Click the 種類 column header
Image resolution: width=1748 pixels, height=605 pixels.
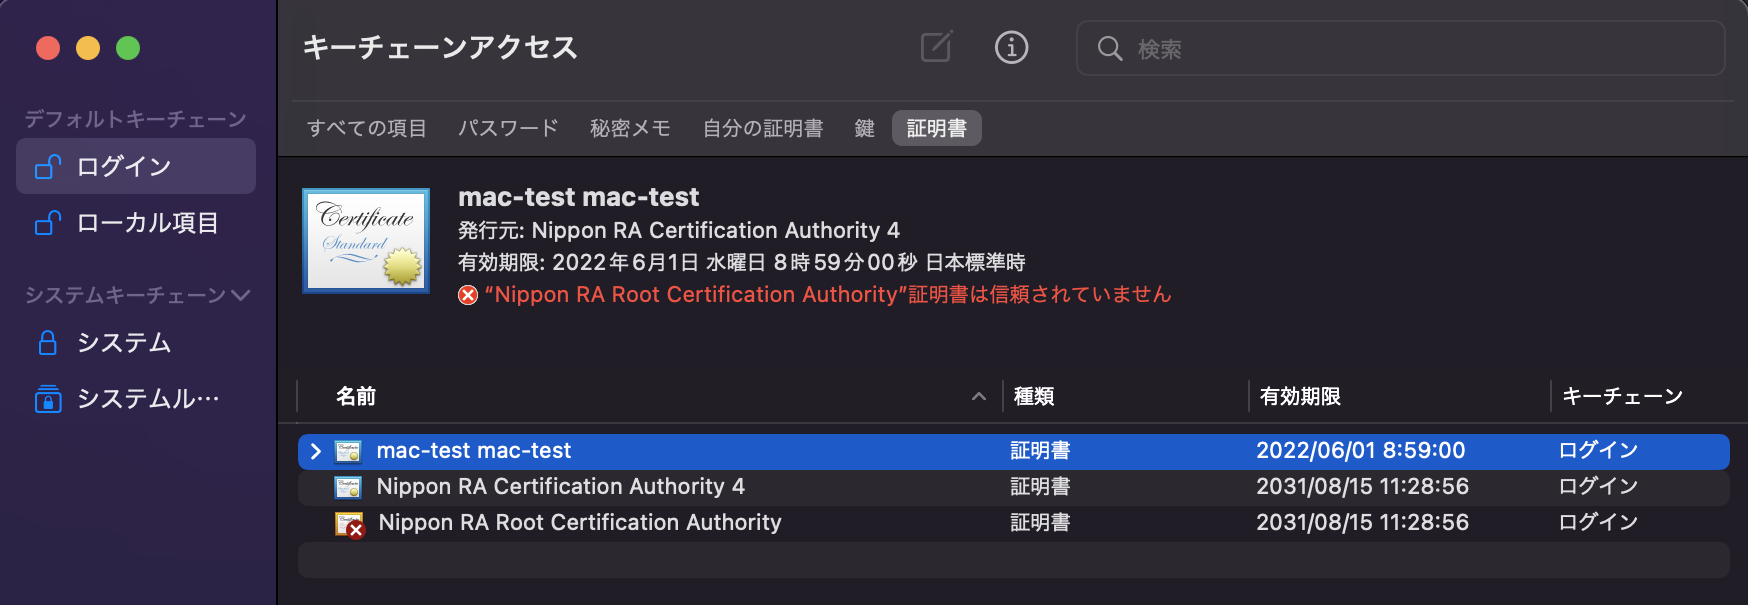click(x=1034, y=396)
